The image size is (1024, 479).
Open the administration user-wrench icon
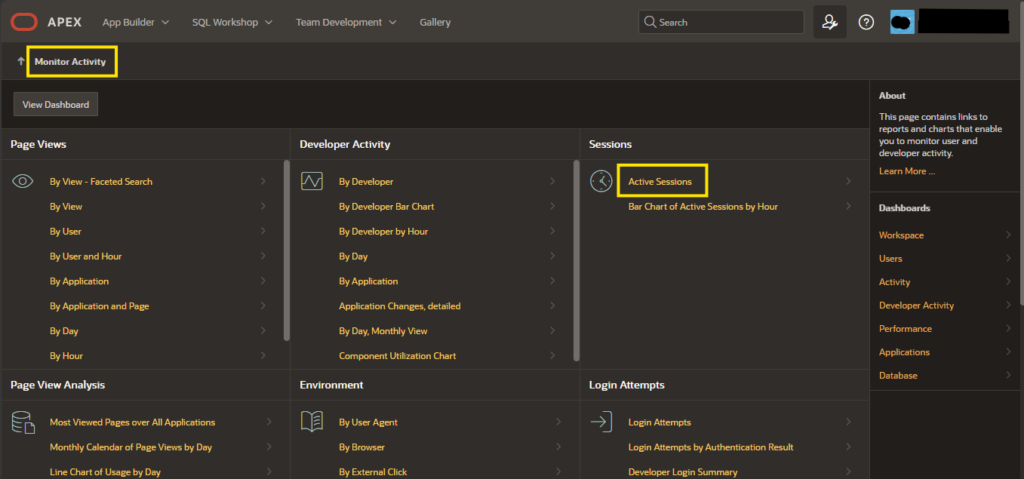click(829, 22)
